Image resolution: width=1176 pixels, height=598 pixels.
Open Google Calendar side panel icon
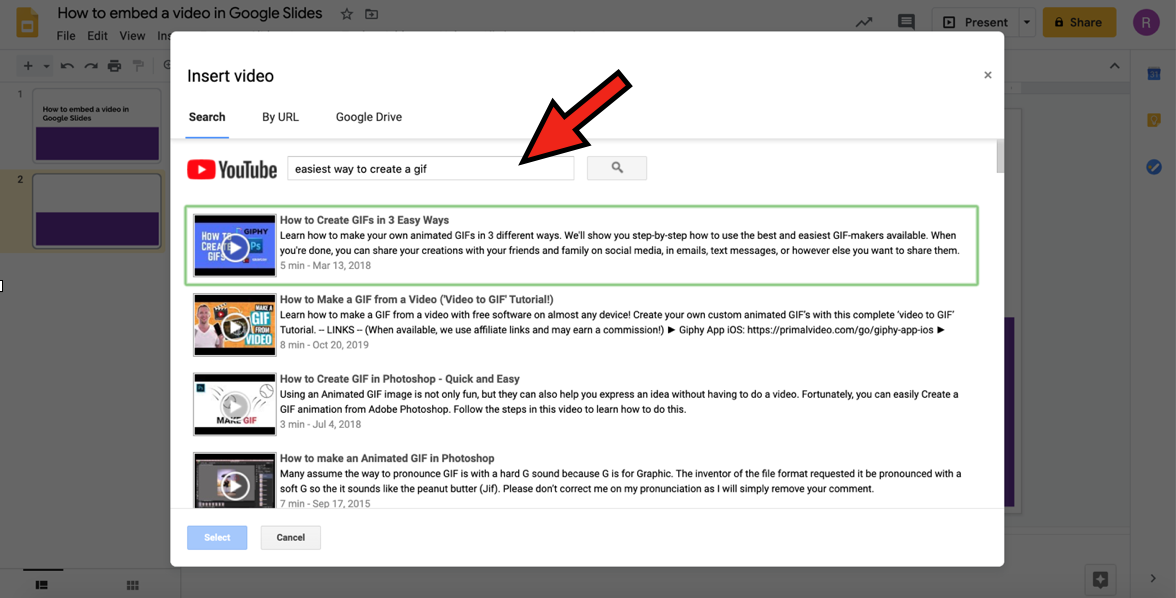[x=1154, y=74]
